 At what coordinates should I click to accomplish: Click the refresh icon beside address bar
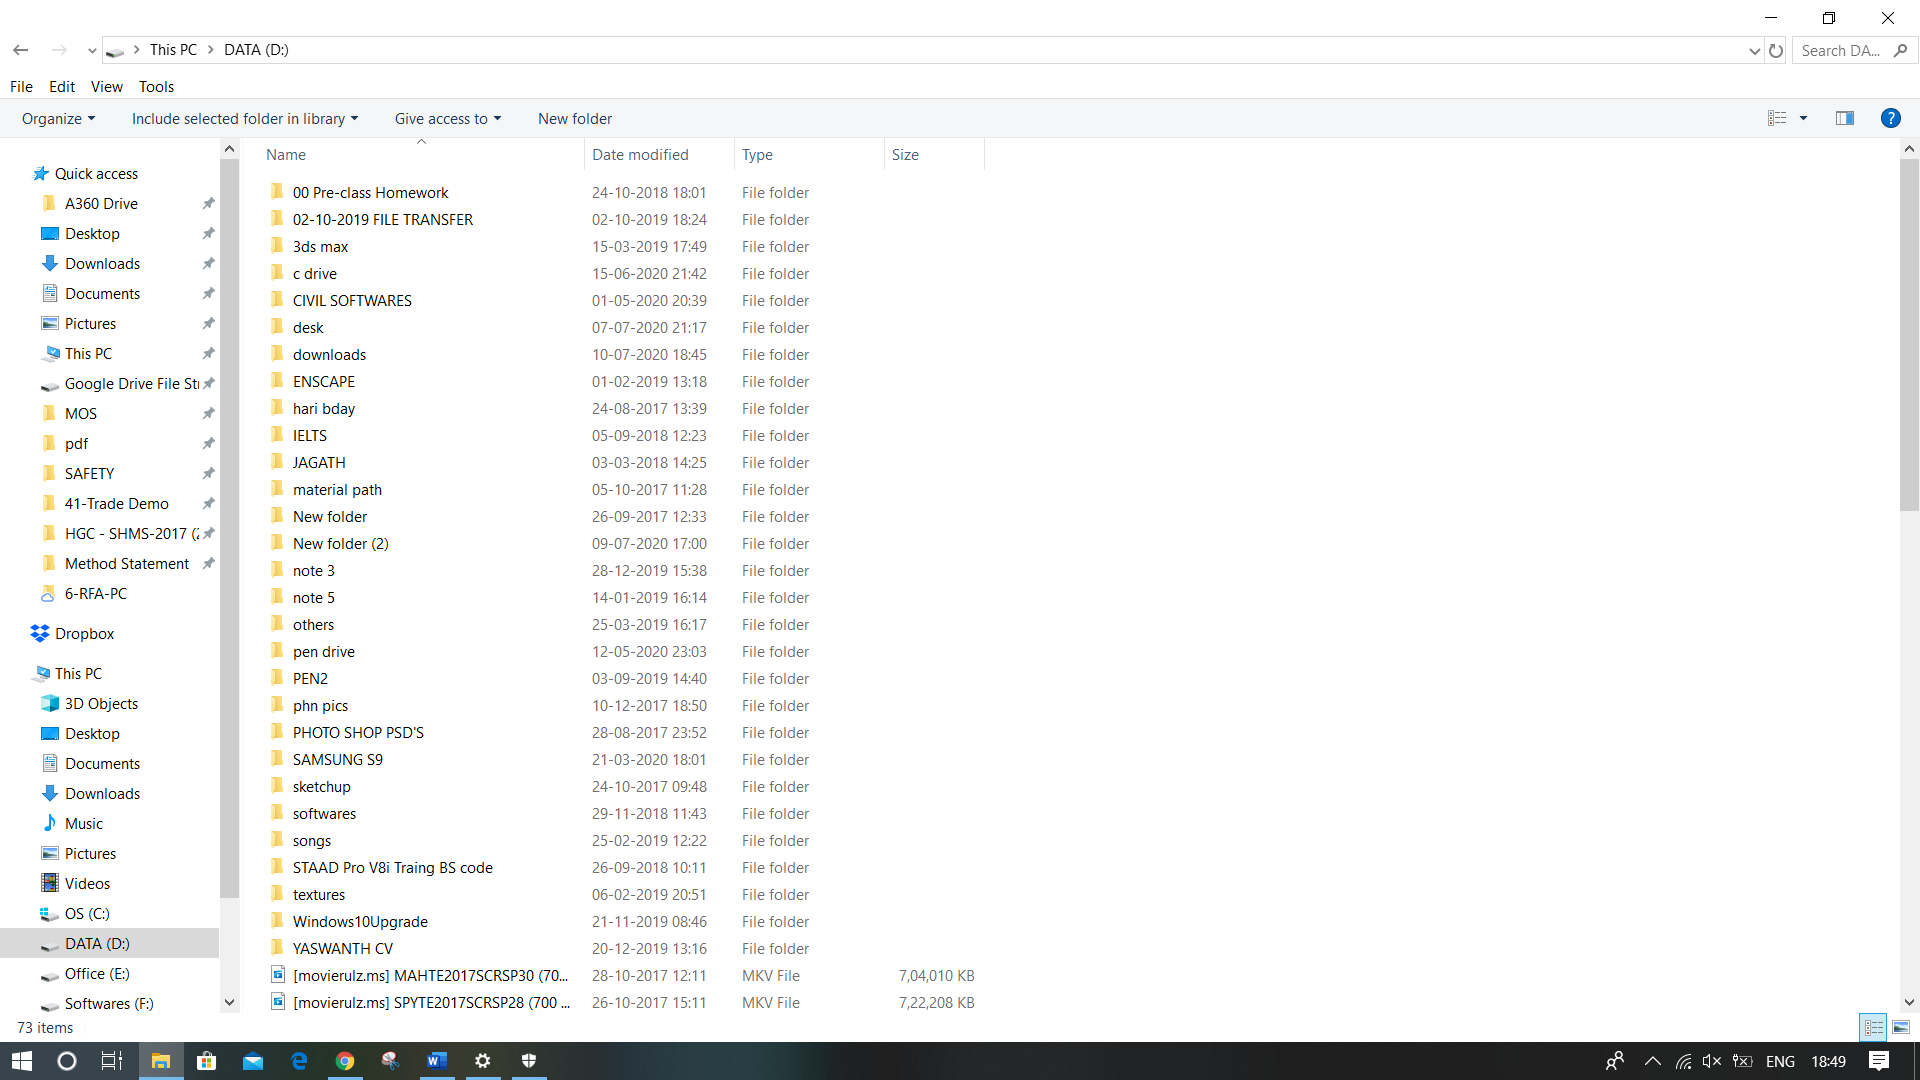pyautogui.click(x=1776, y=50)
